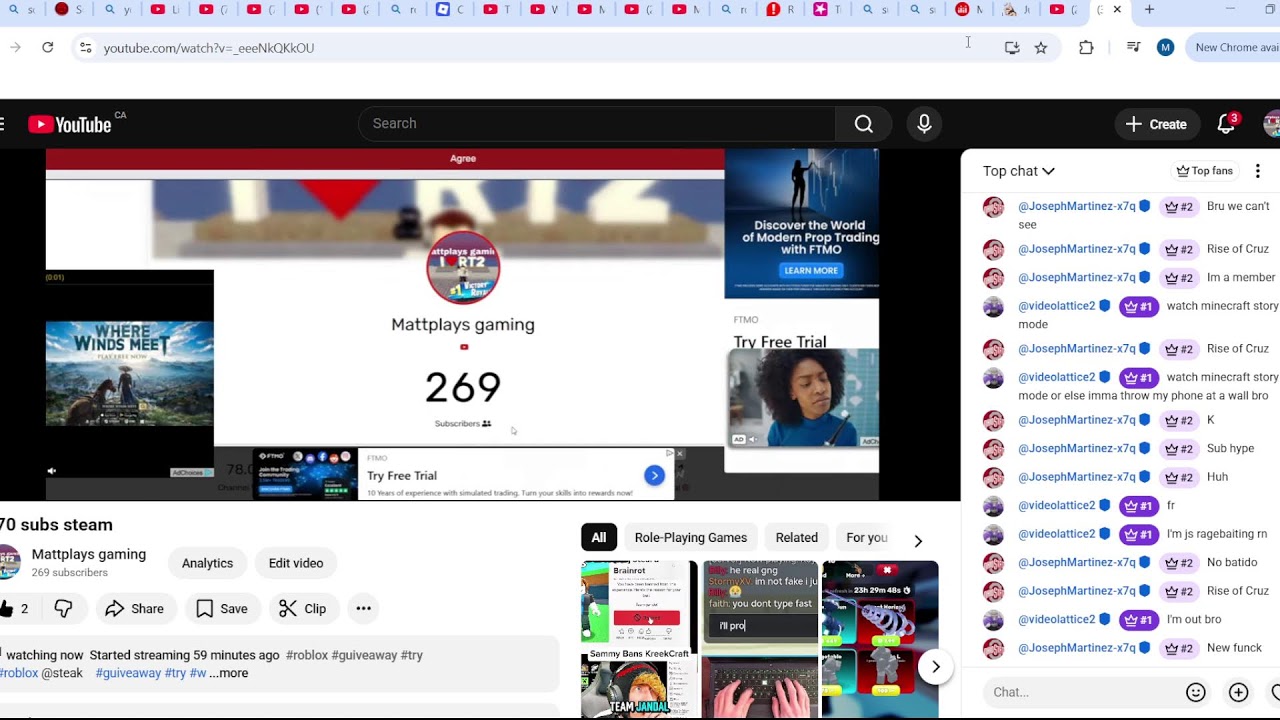Expand the description with ...more
Viewport: 1280px width, 720px height.
pos(229,673)
